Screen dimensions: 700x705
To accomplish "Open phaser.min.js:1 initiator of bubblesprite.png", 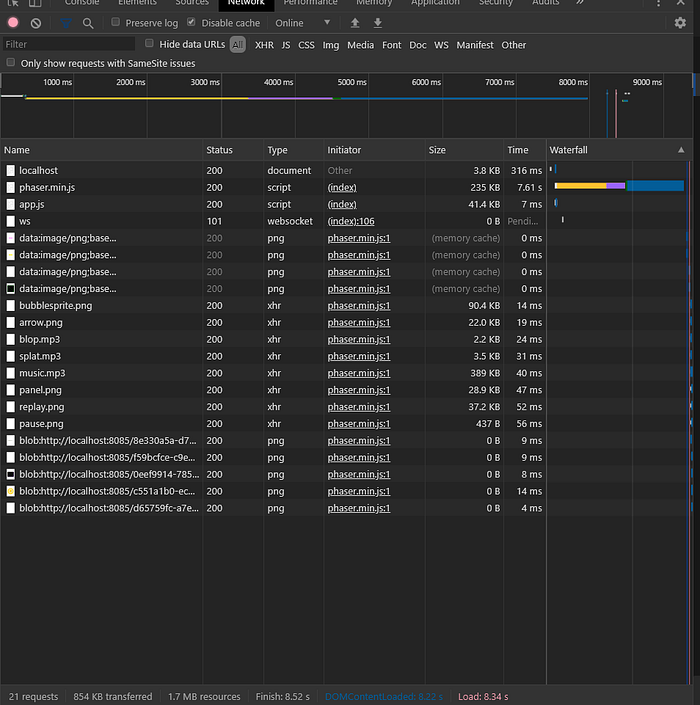I will coord(359,306).
